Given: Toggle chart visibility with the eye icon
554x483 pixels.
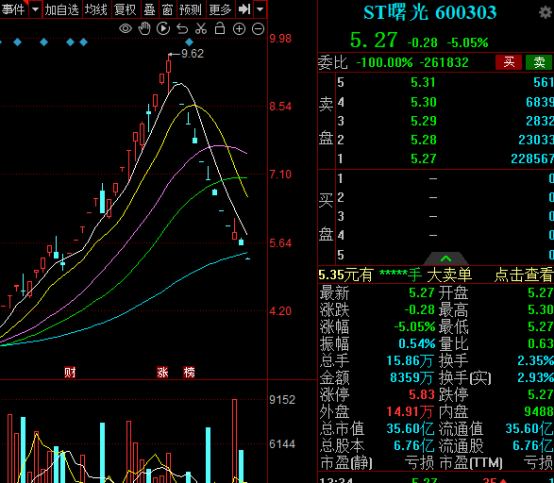Looking at the screenshot, I should [x=125, y=29].
